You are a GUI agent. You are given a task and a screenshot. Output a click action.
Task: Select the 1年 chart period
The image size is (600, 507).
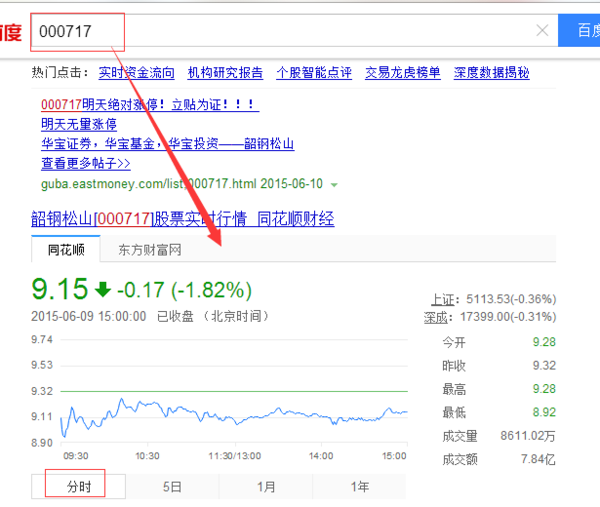coord(360,487)
